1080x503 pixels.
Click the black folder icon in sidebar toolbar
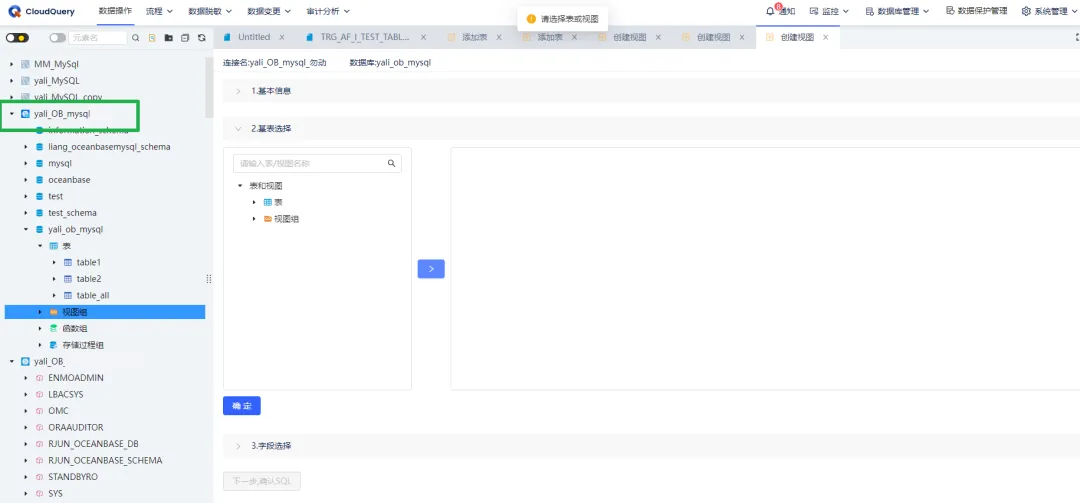[169, 38]
